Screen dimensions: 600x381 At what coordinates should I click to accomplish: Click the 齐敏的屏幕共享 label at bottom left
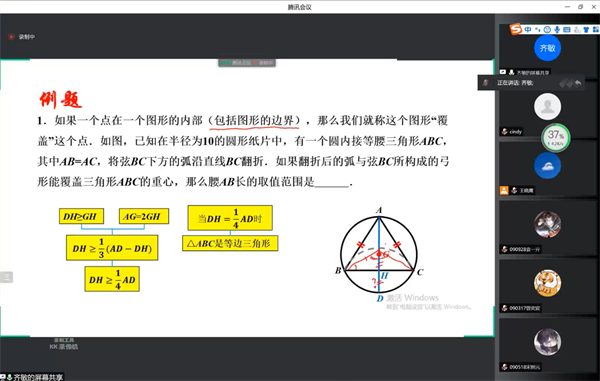[38, 377]
